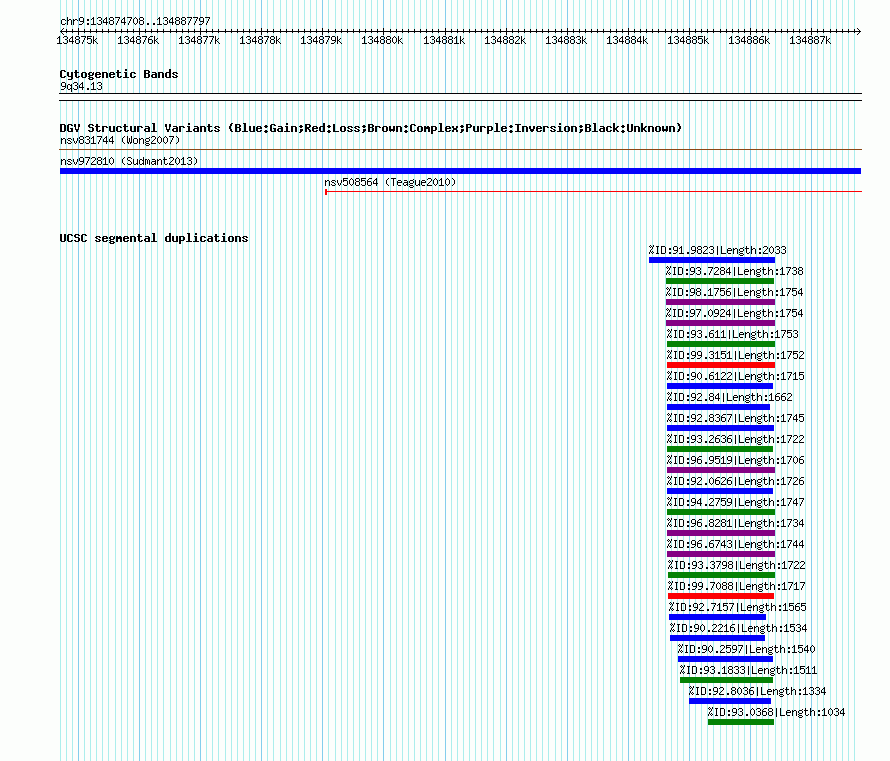Click the chr9:134874708..134887797 region label

click(135, 21)
